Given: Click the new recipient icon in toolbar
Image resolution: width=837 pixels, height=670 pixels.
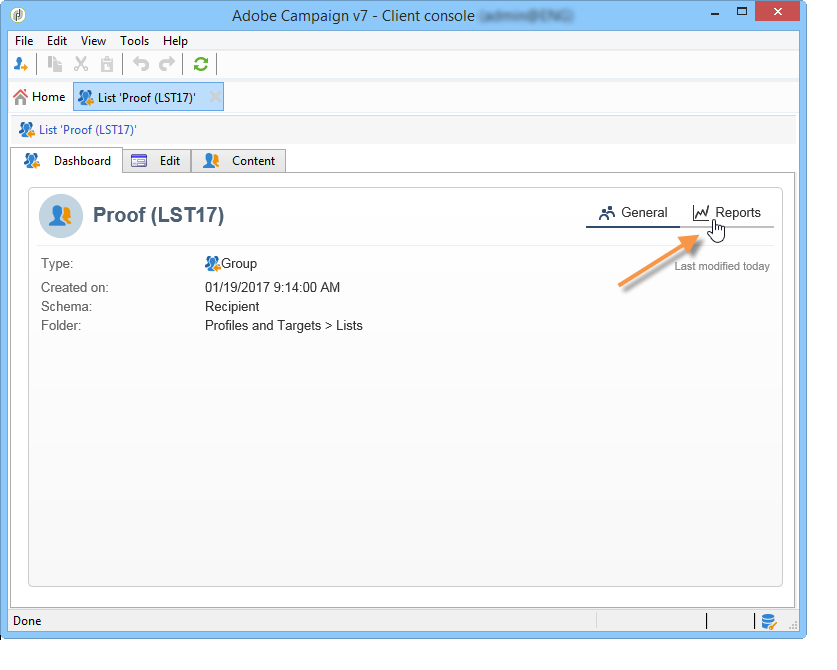Looking at the screenshot, I should (20, 64).
